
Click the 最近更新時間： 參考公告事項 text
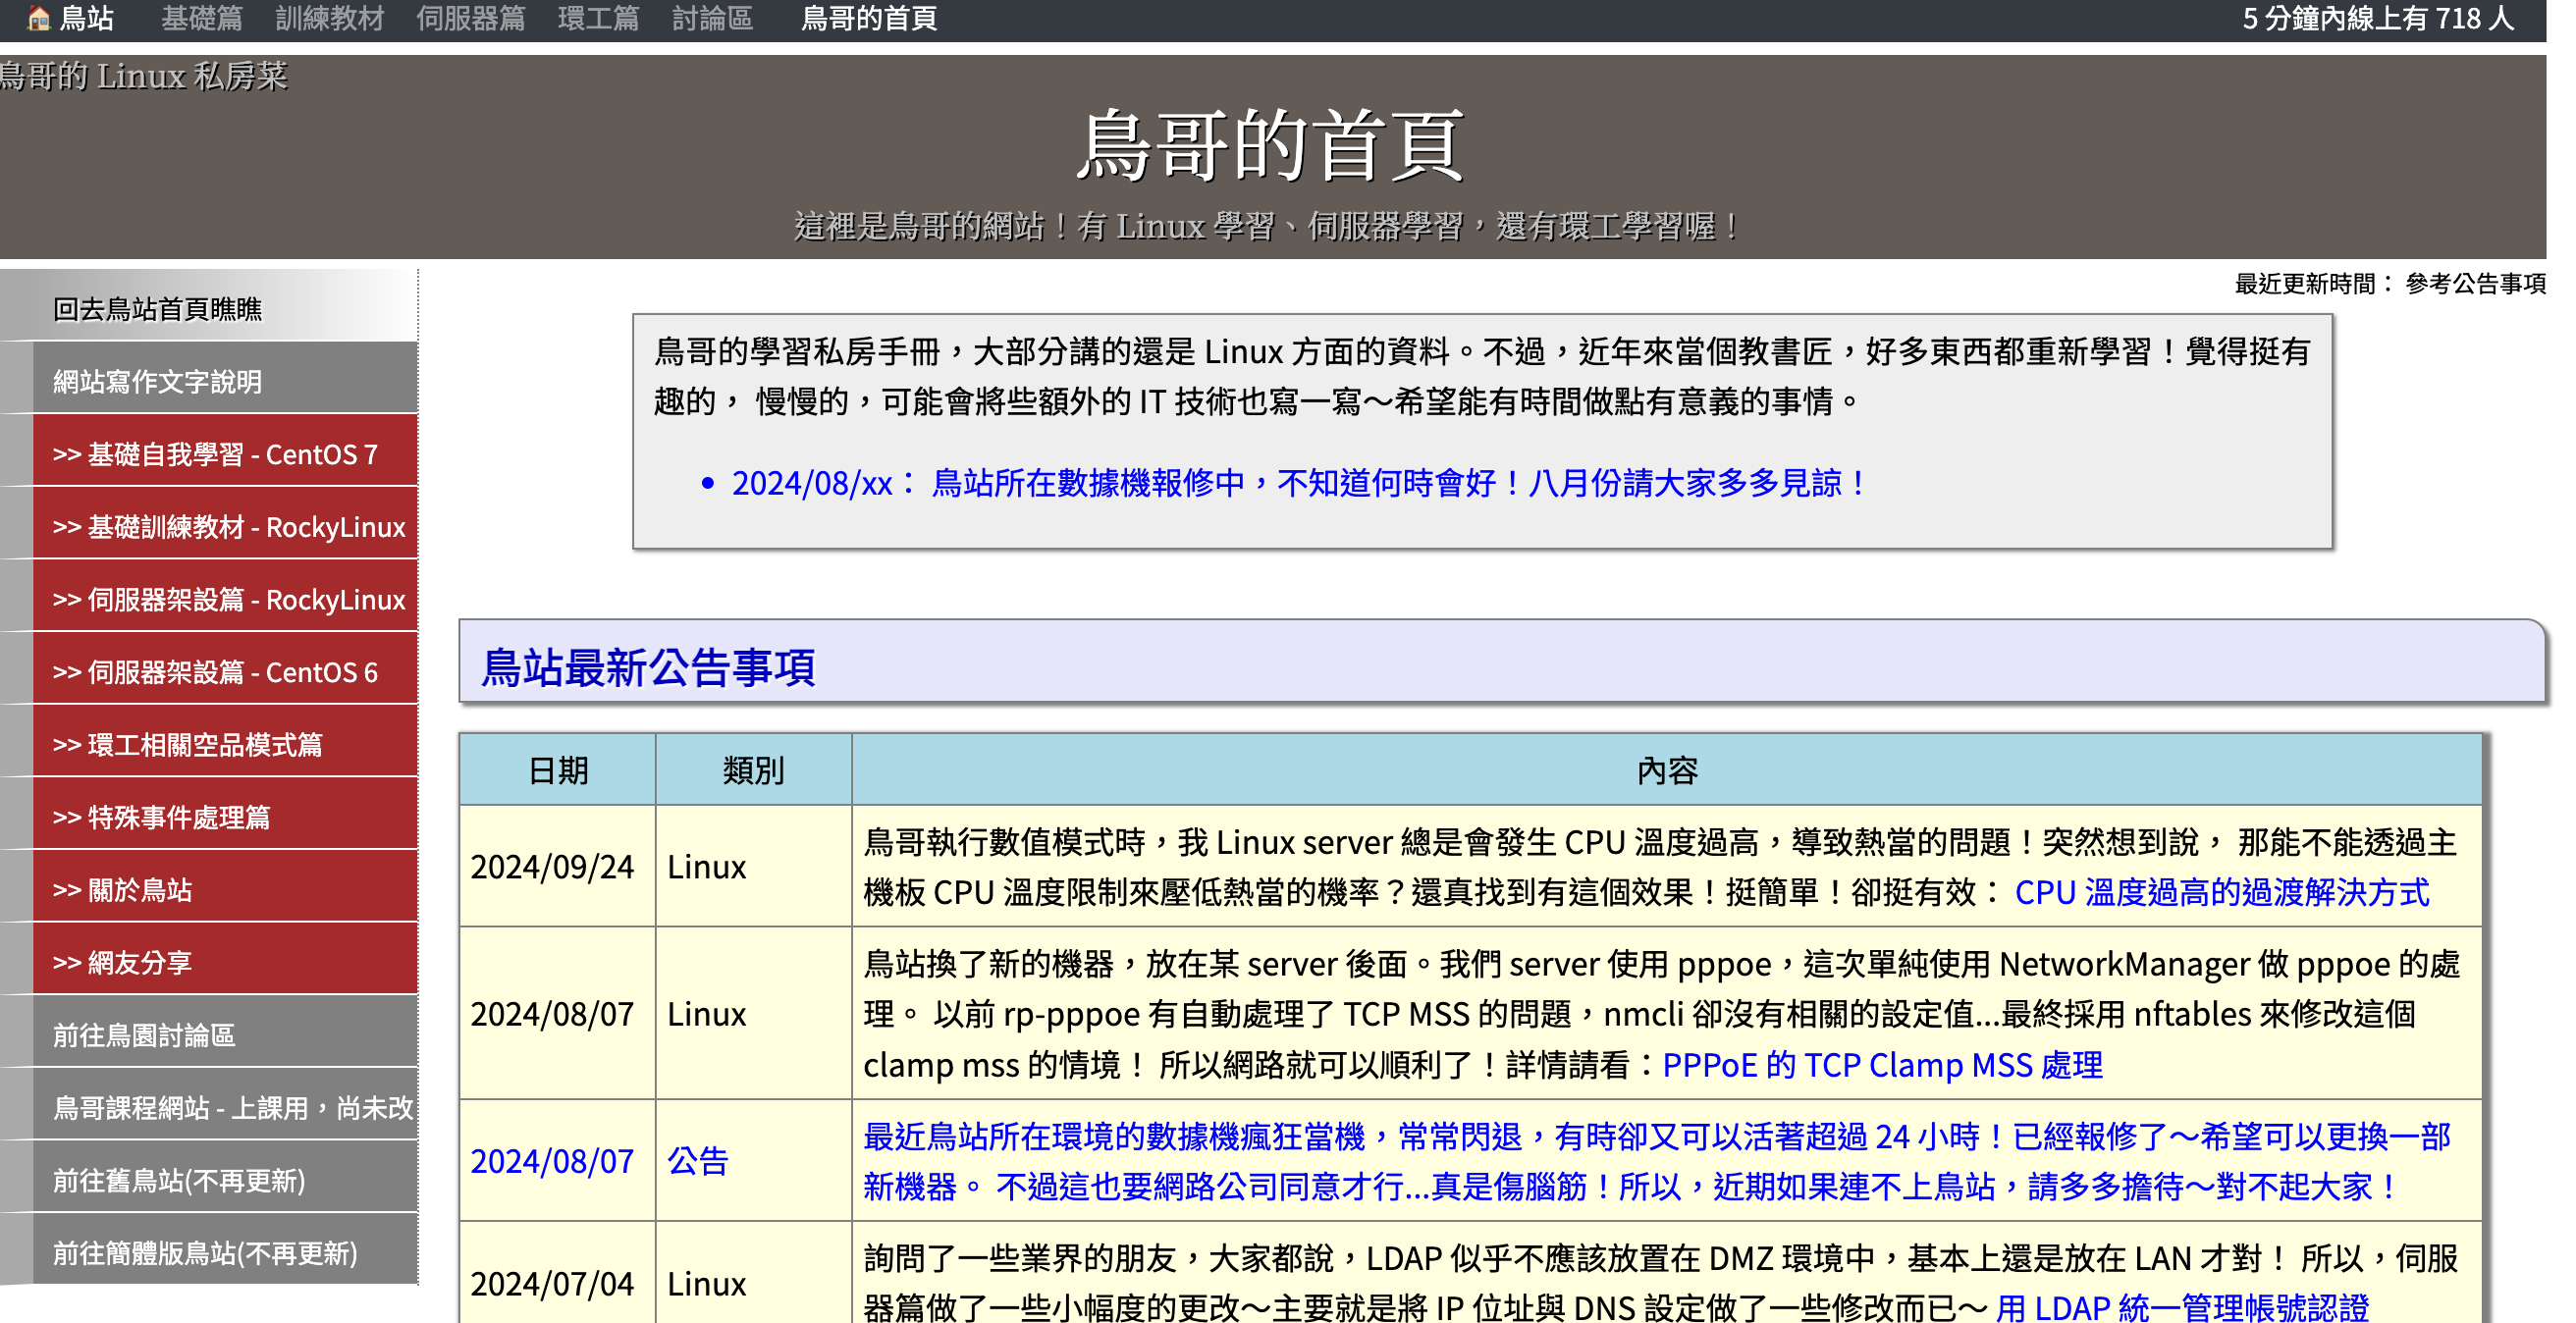click(2389, 284)
